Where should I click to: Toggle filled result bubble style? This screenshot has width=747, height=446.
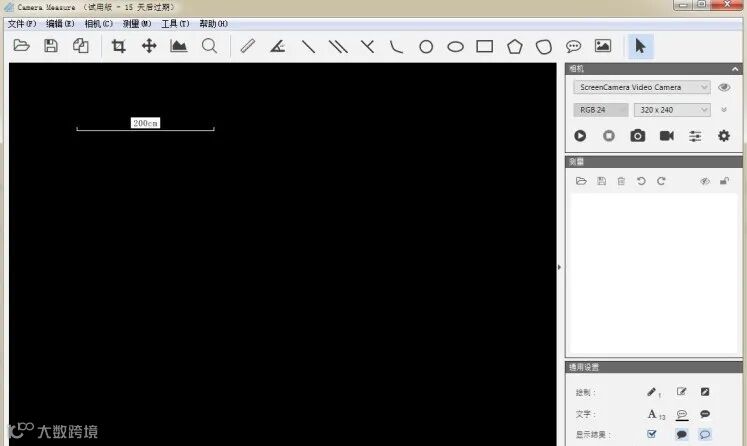(682, 434)
